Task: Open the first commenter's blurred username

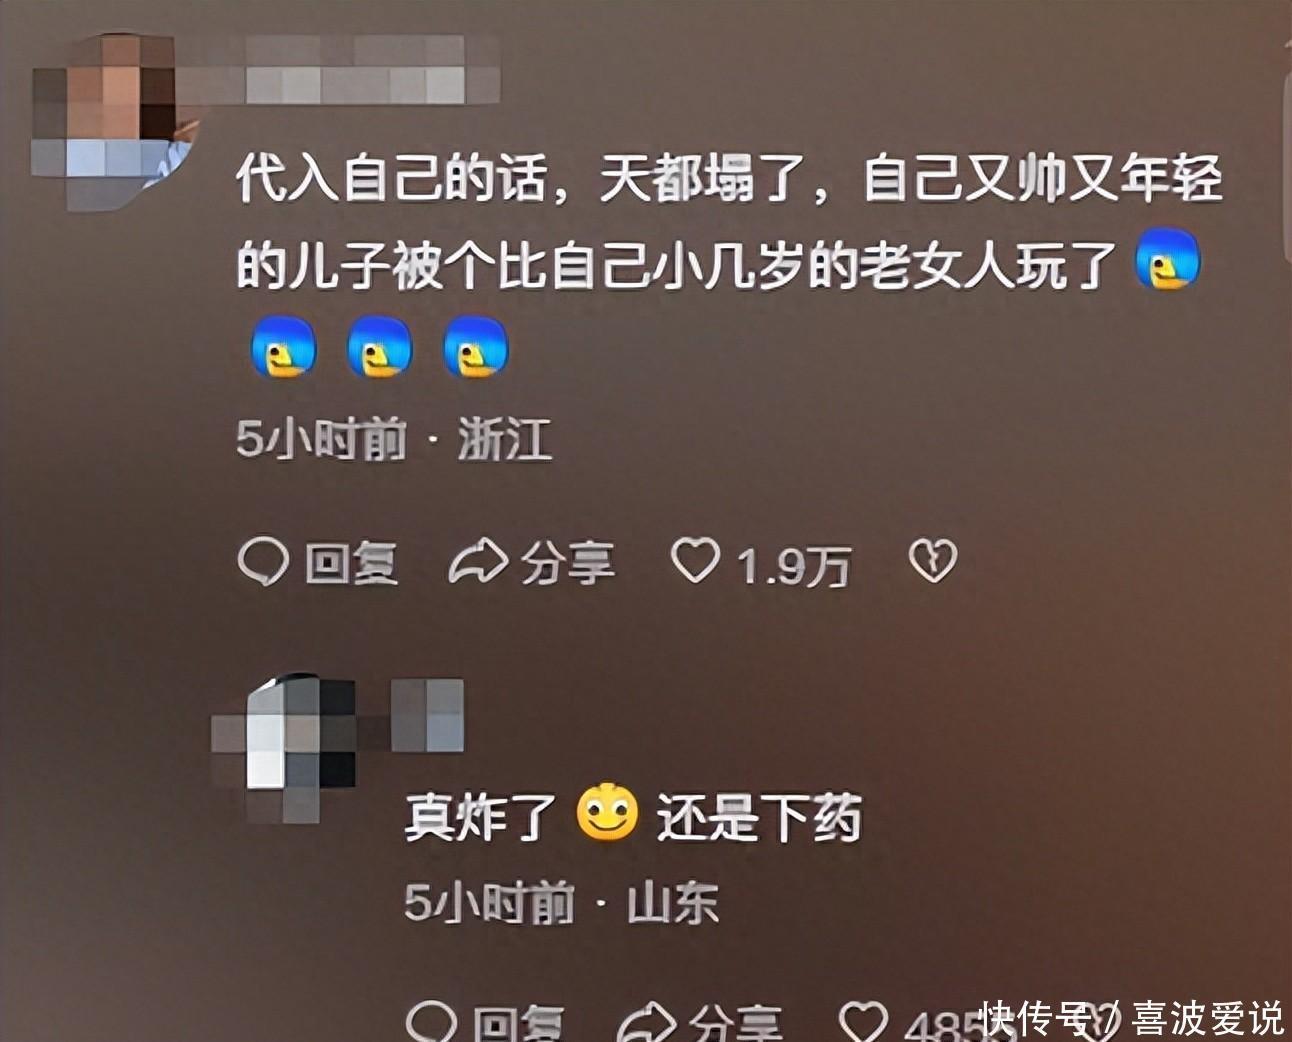Action: (372, 68)
